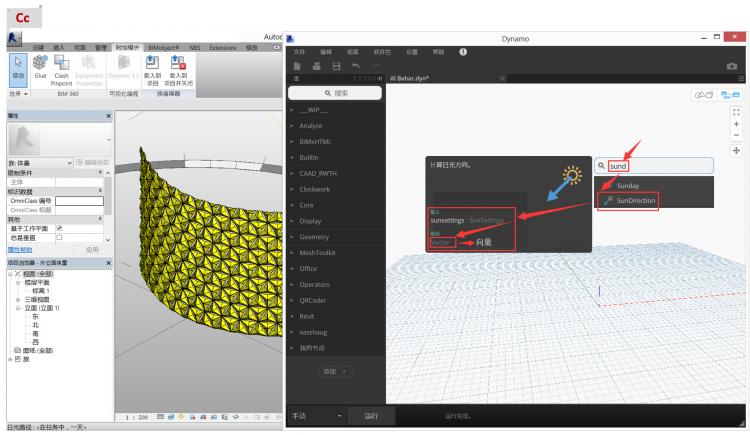This screenshot has height=435, width=750.
Task: Click the zoom in plus icon
Action: click(736, 124)
